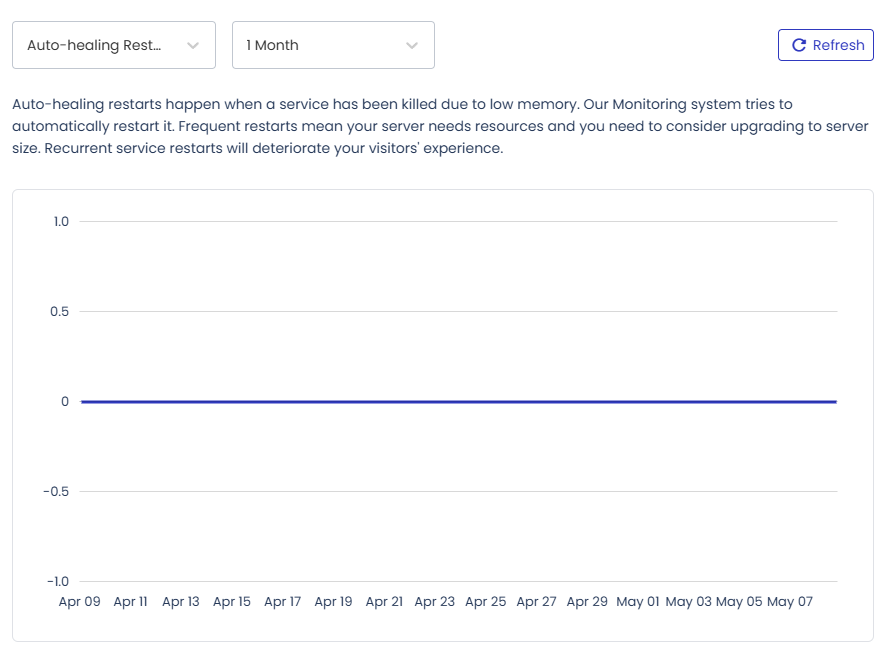Select the Apr 09 x-axis label
The image size is (882, 652).
[x=79, y=601]
